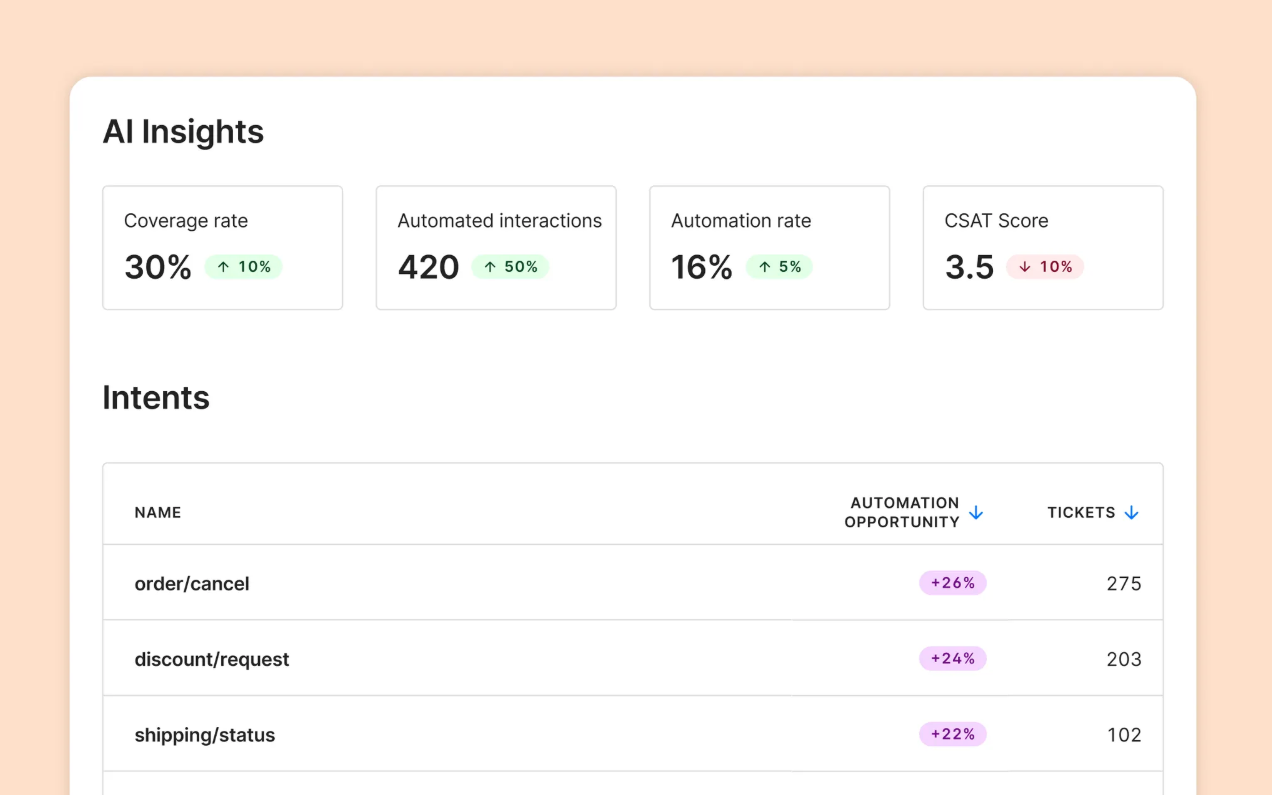Screen dimensions: 1272x795
Task: Click the TICKETS column header text
Action: click(1081, 513)
